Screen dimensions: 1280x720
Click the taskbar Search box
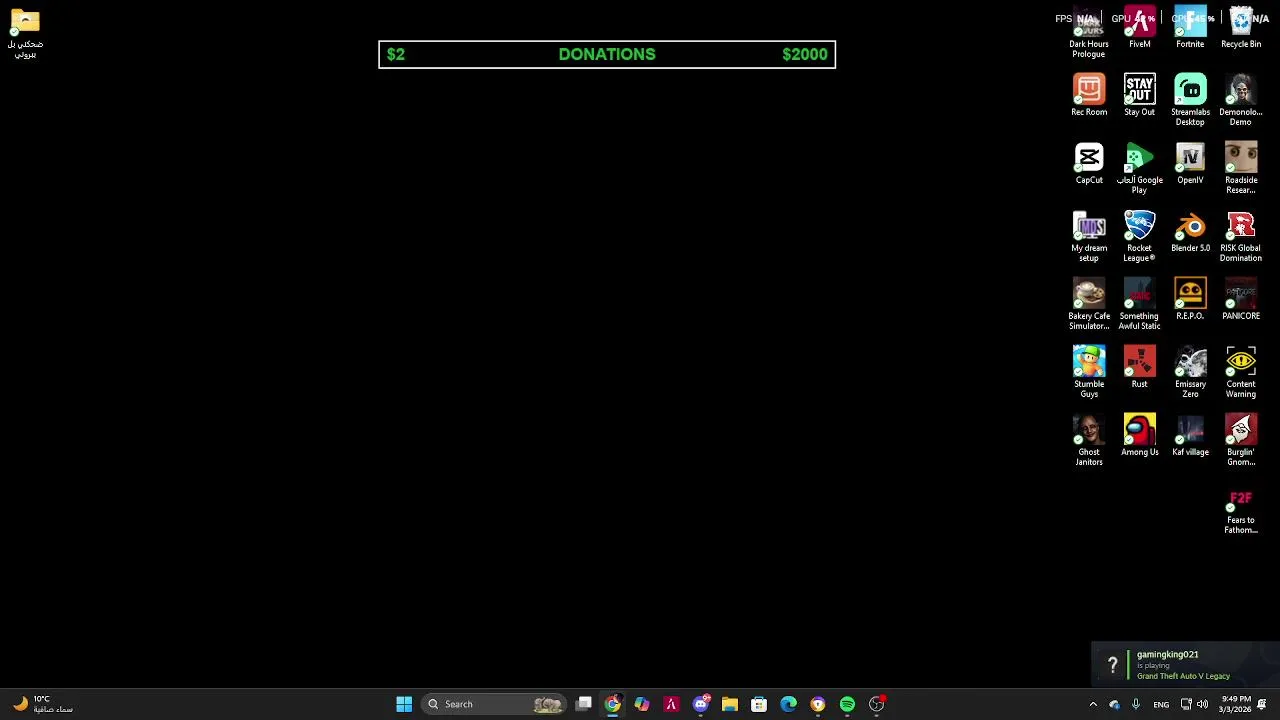494,704
